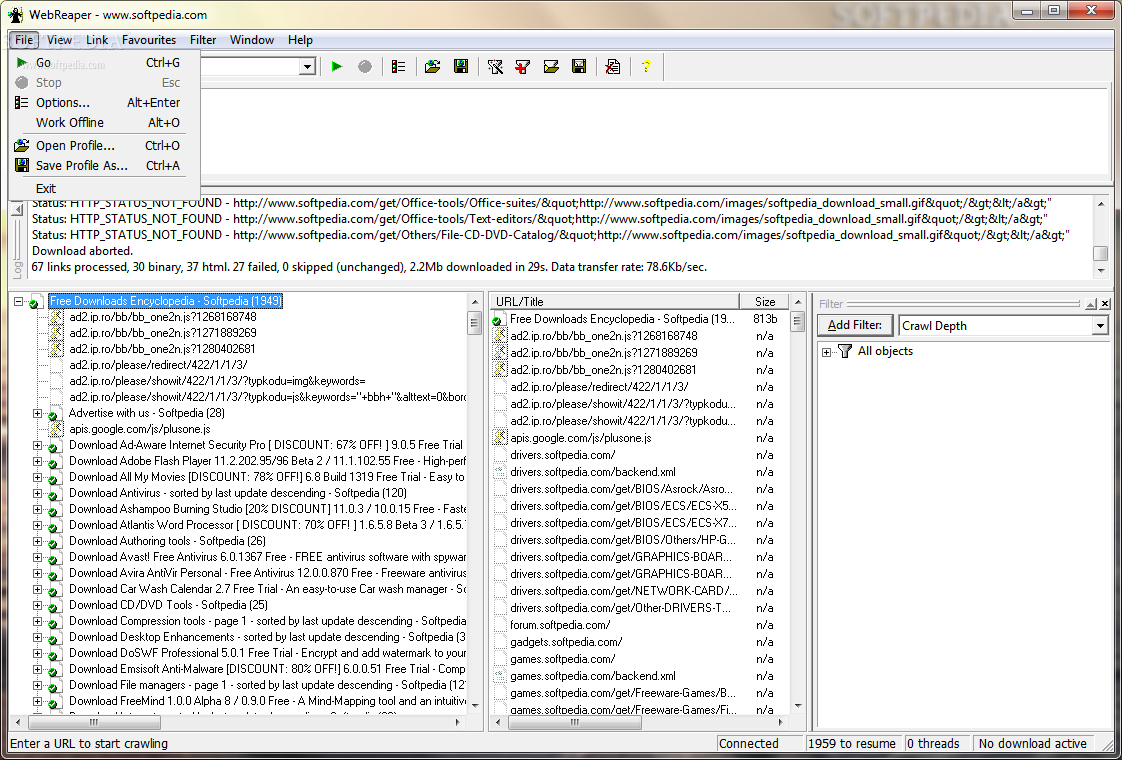
Task: Open the Filter menu
Action: click(203, 40)
